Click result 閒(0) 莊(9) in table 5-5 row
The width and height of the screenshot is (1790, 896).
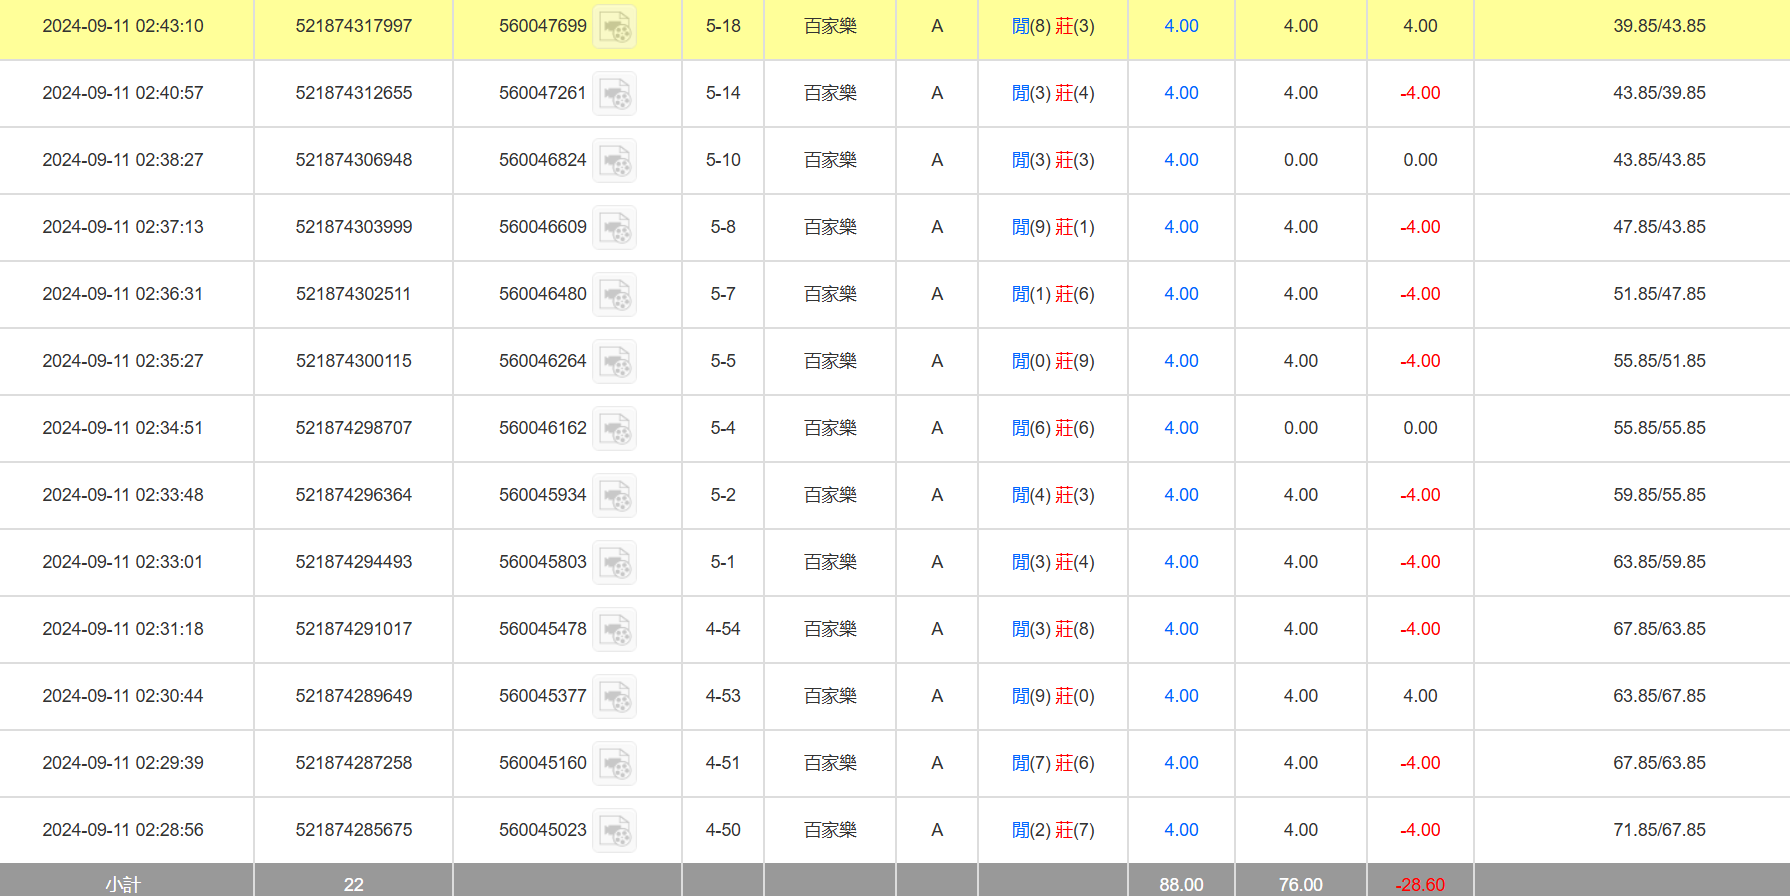pos(1052,361)
